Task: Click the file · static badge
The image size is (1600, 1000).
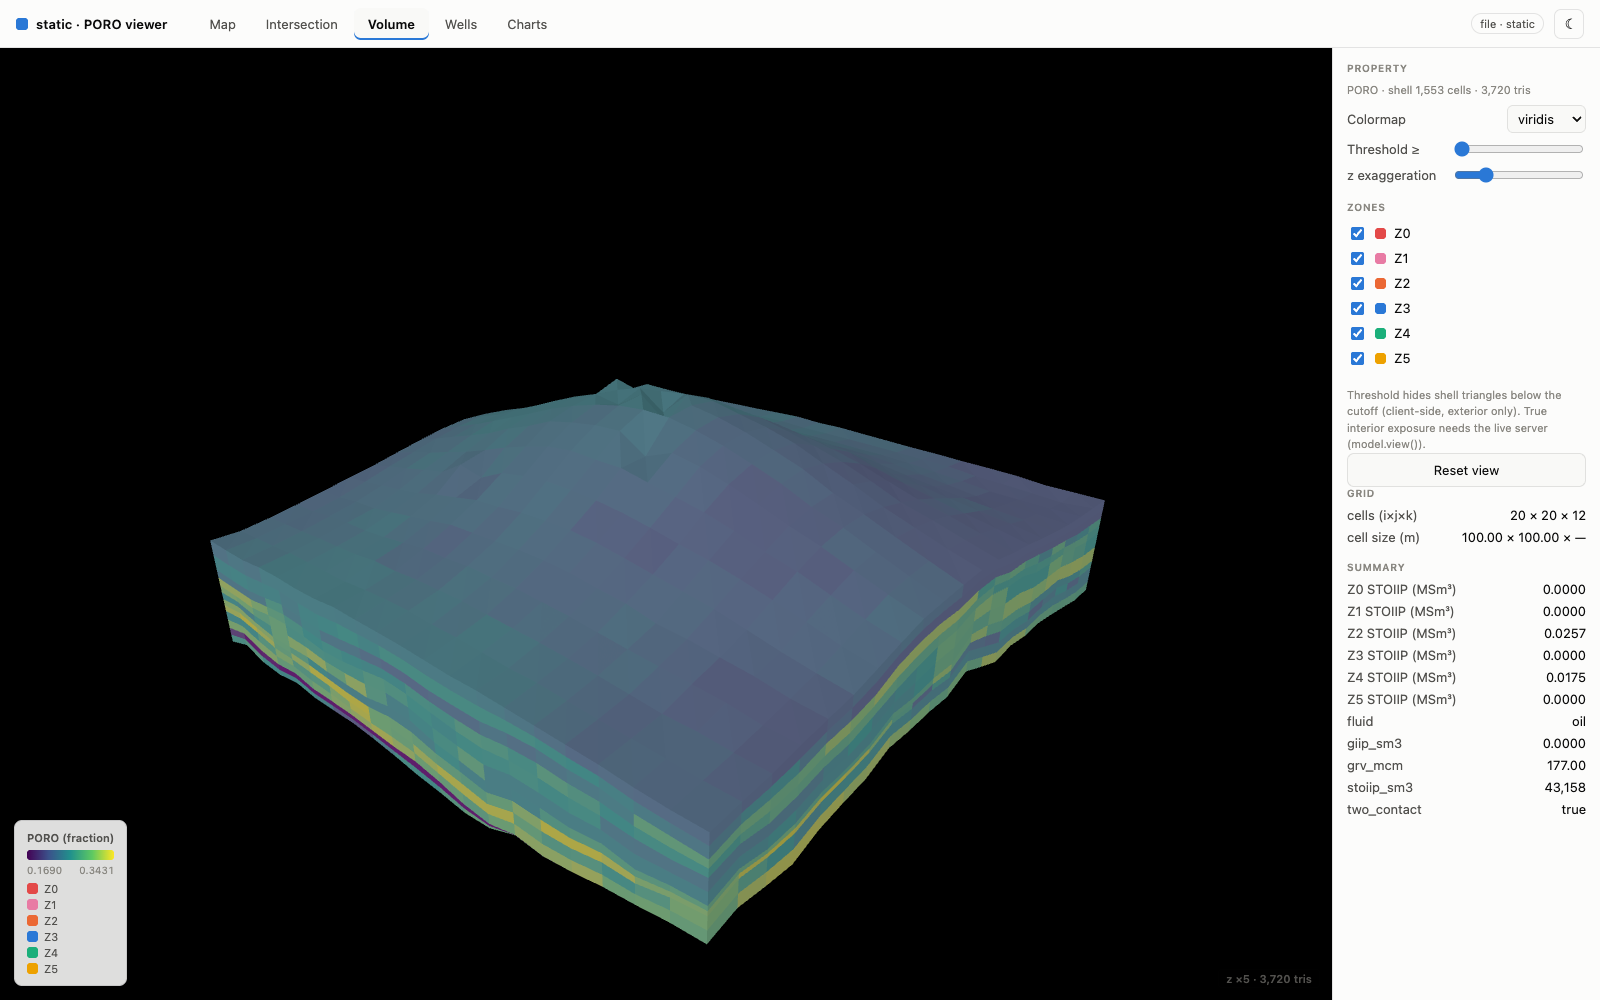Action: tap(1507, 24)
